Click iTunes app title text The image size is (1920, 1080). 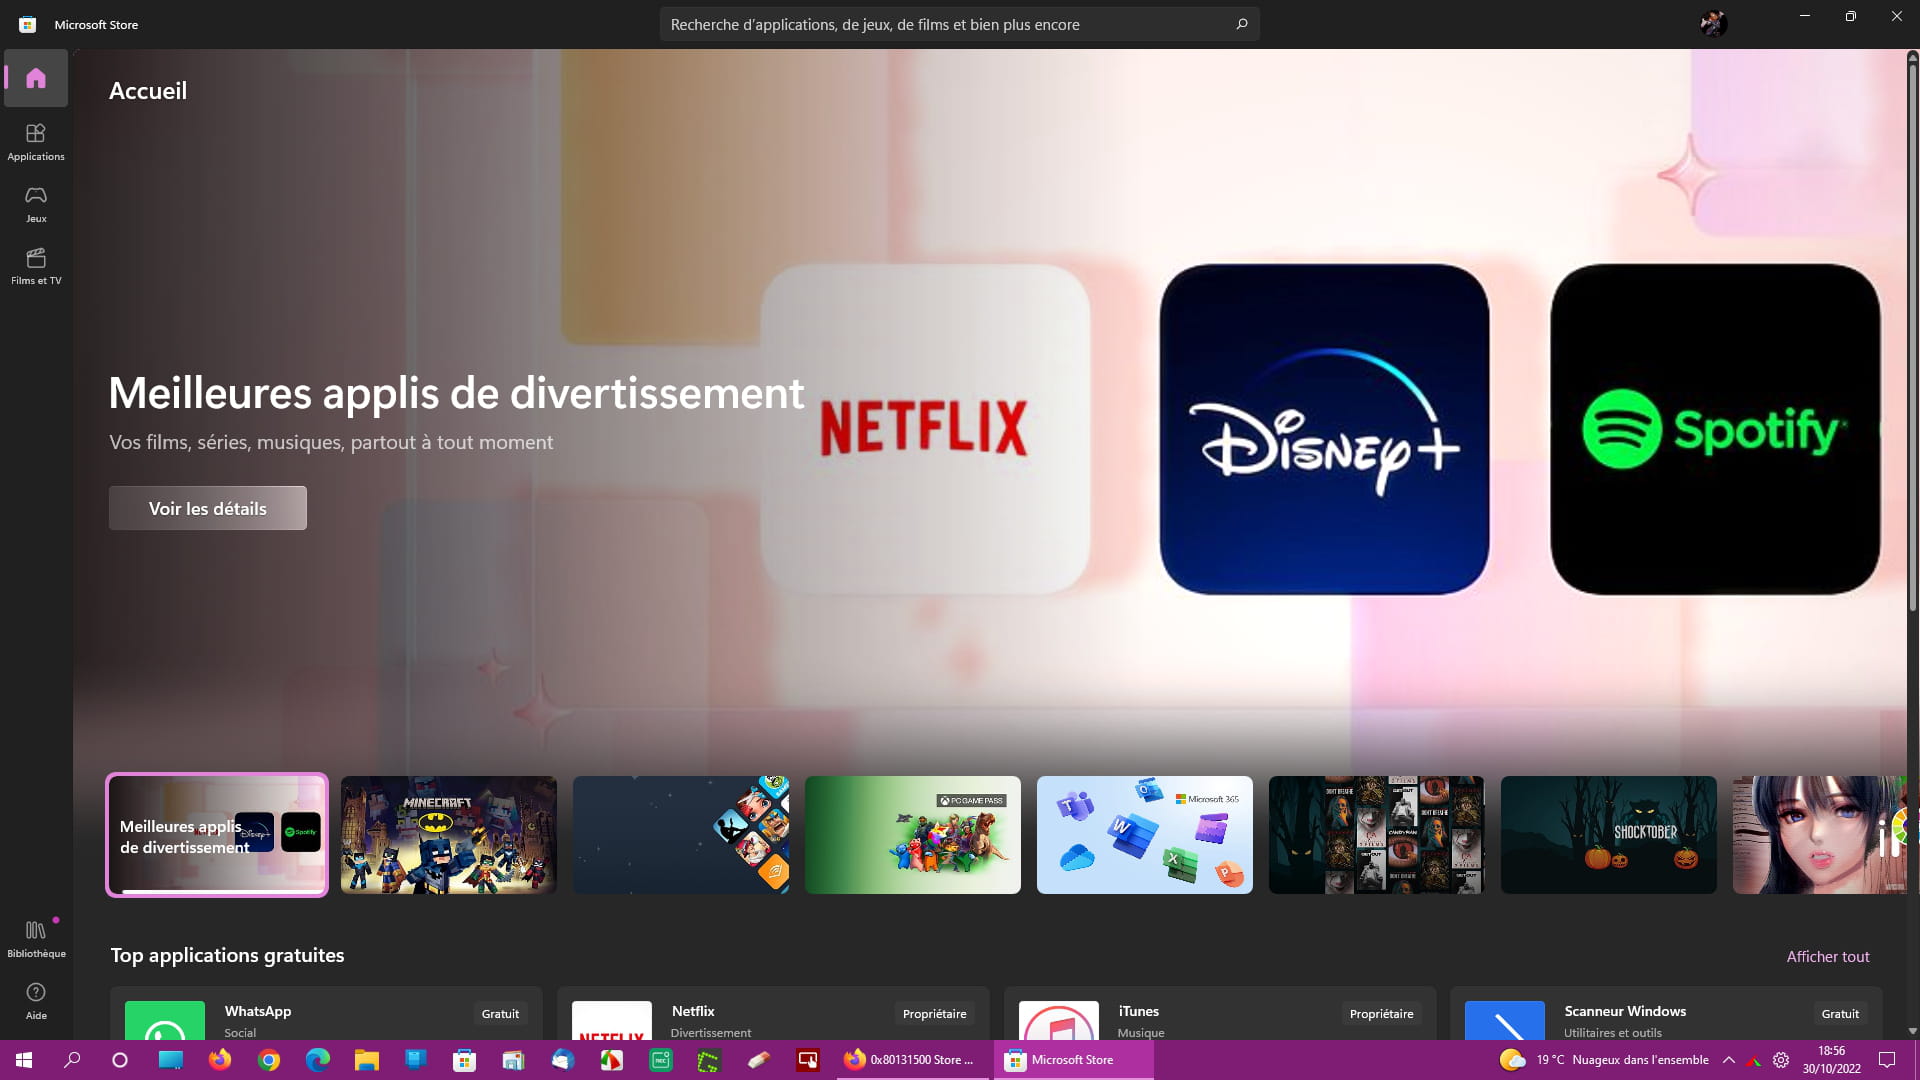pyautogui.click(x=1139, y=1011)
